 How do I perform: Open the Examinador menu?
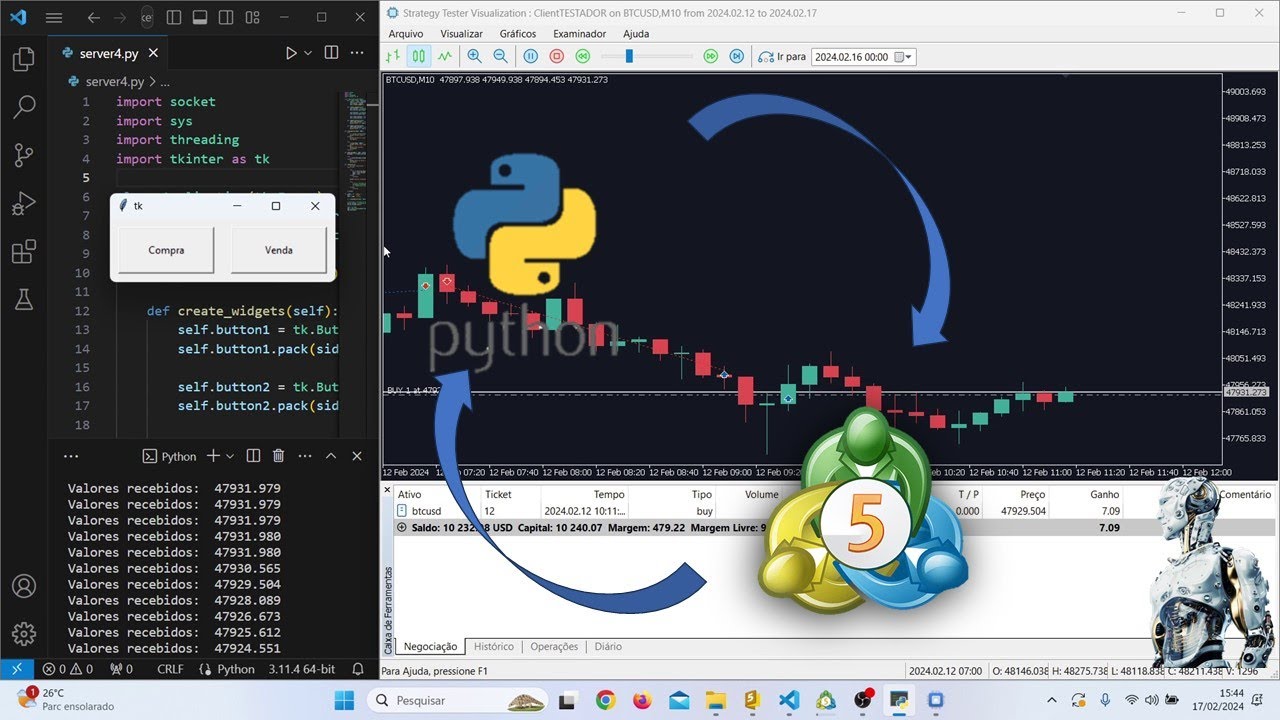[x=579, y=34]
